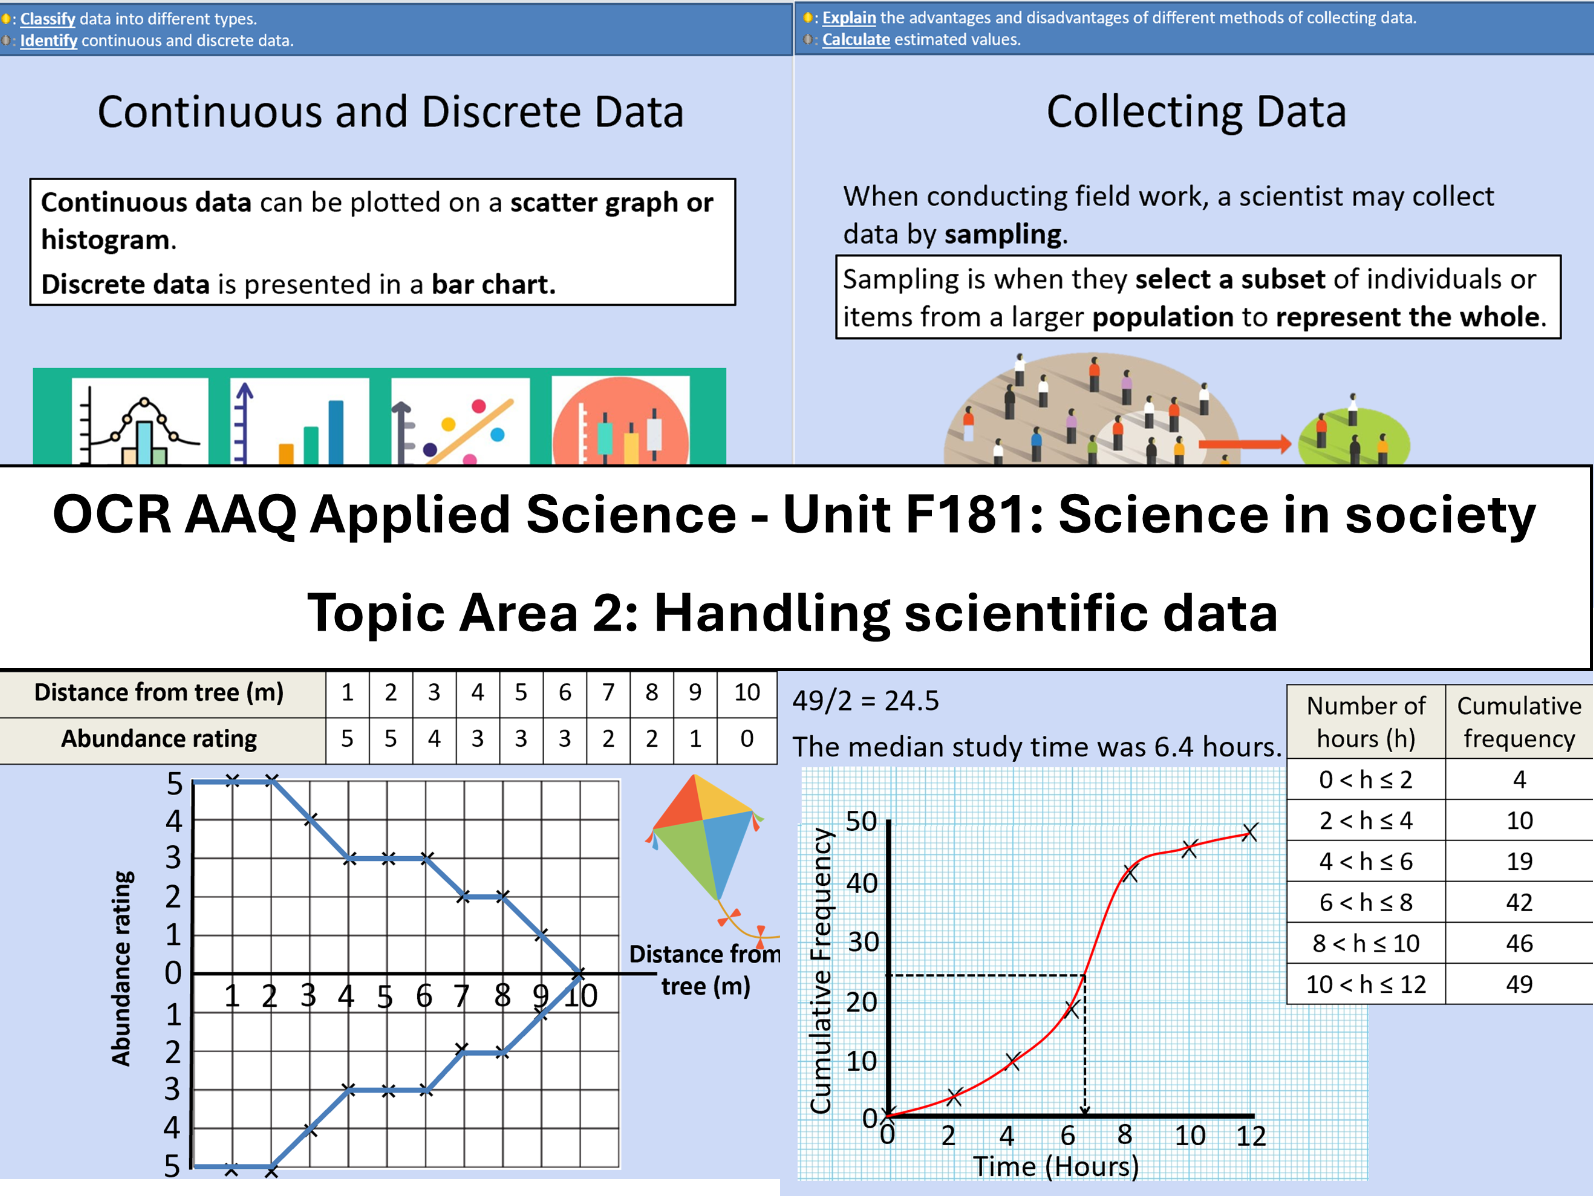
Task: Click the 'Continuous and Discrete Data' heading
Action: coord(391,112)
